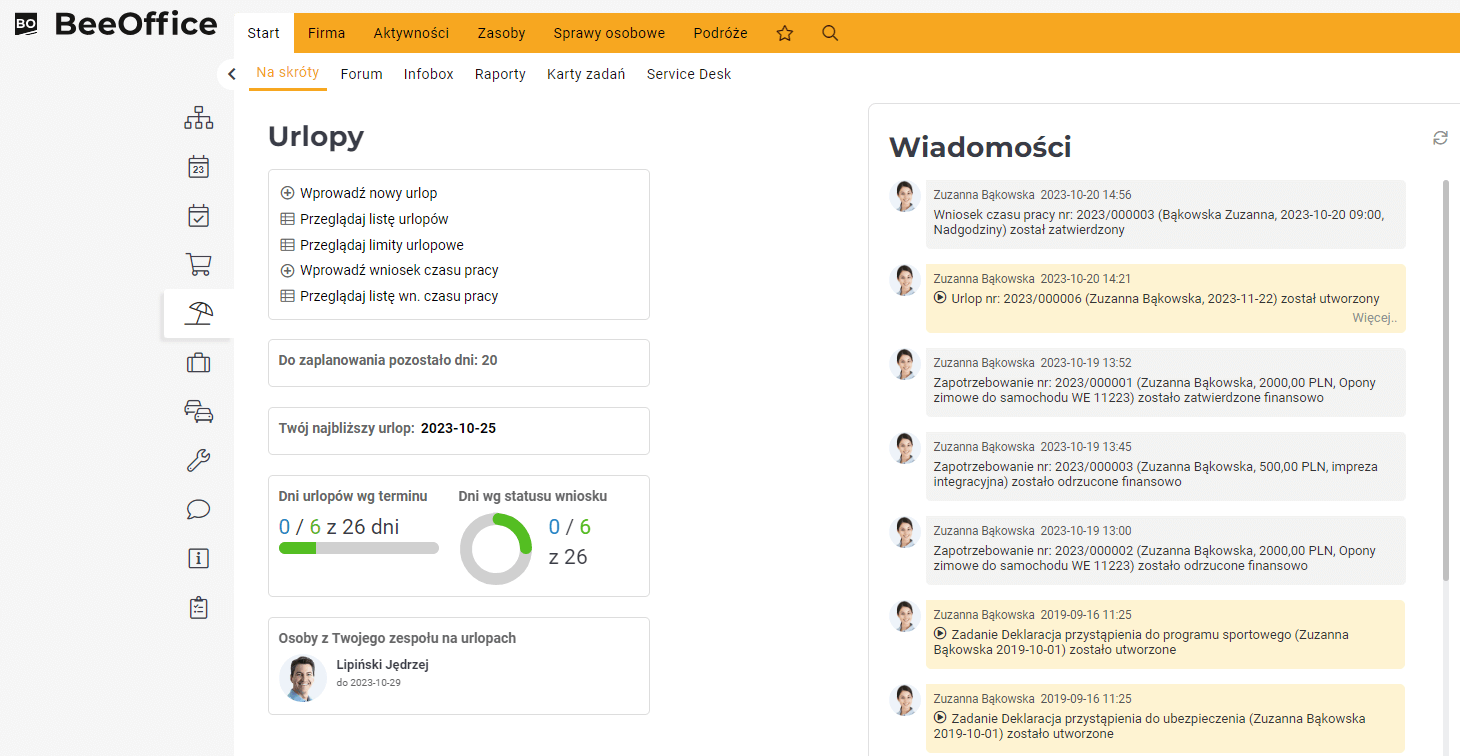
Task: Open the cars fleet sidebar icon
Action: pyautogui.click(x=199, y=411)
